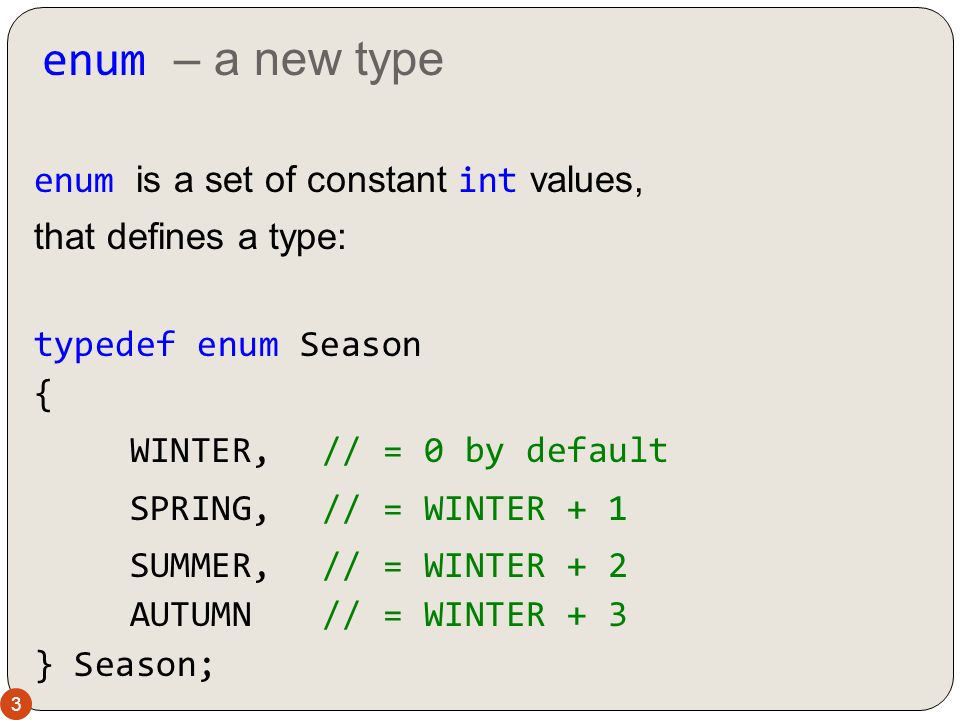Click the blue 'enum' word in title

point(94,61)
